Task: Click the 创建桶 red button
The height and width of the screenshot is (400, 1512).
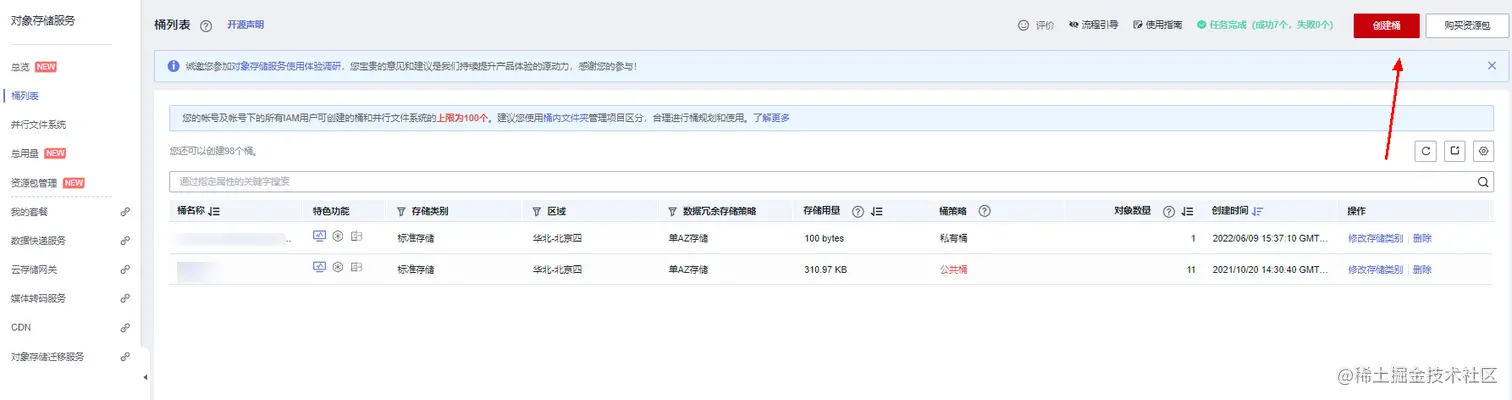Action: (x=1386, y=25)
